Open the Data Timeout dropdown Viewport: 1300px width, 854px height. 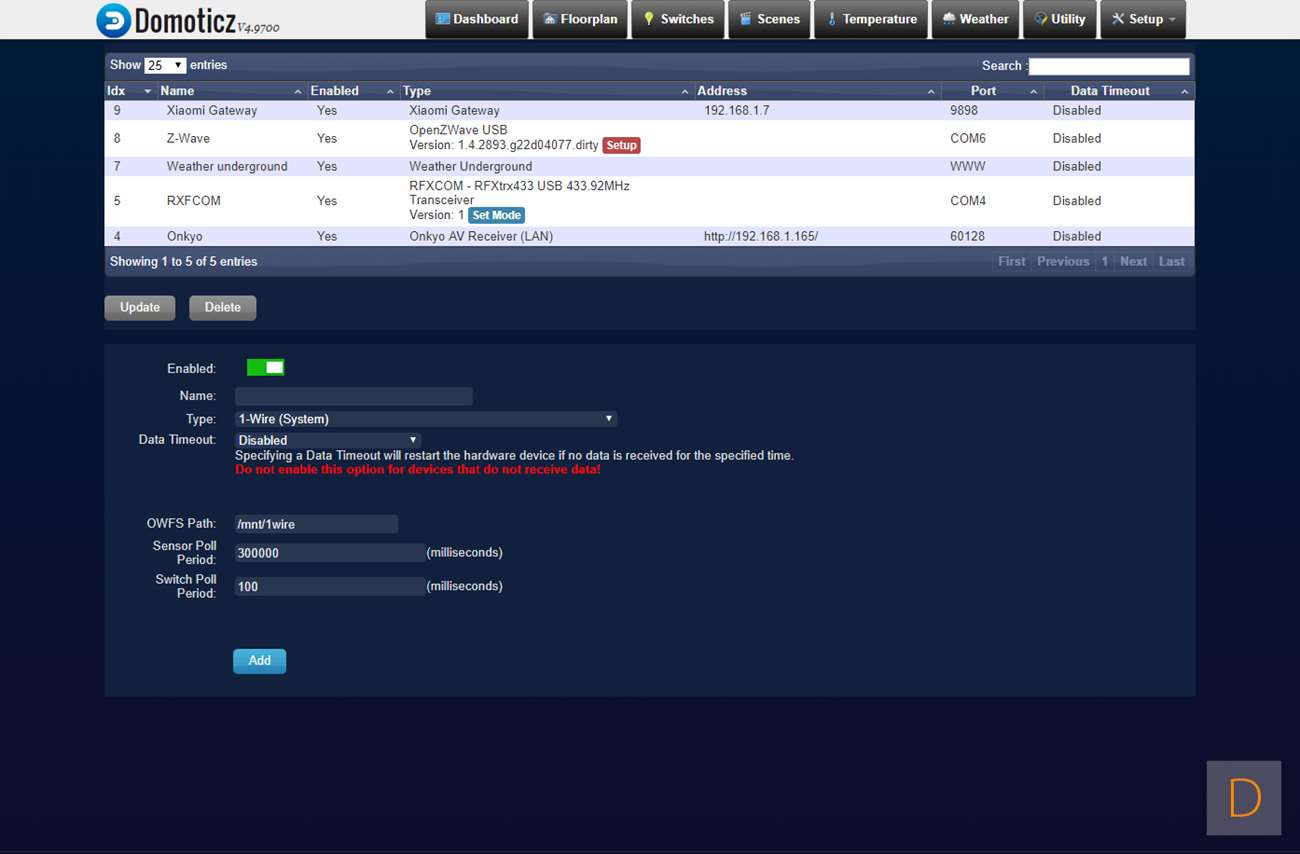[327, 440]
